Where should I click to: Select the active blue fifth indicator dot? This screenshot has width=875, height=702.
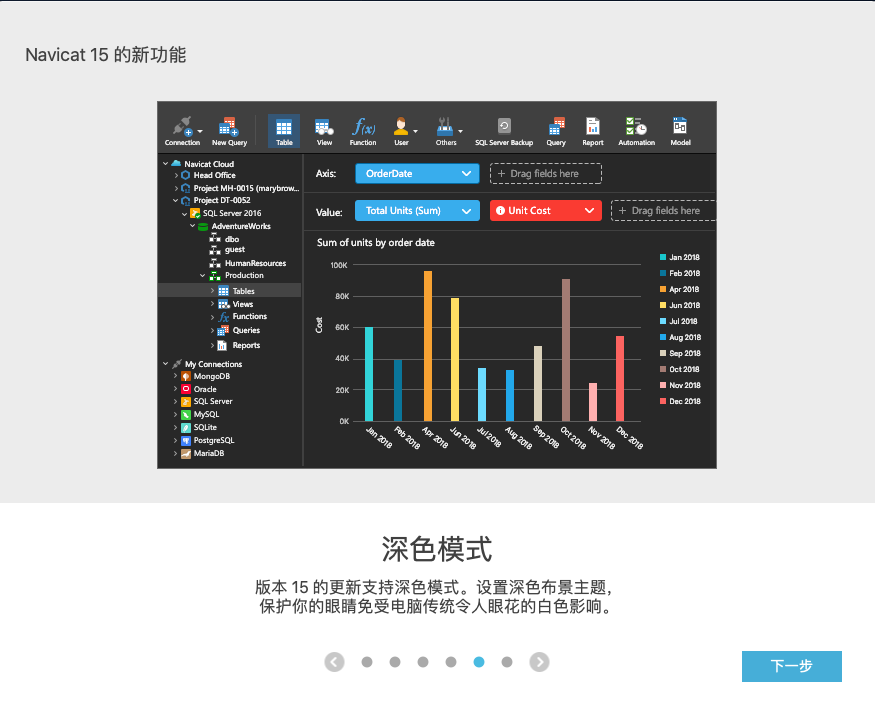pyautogui.click(x=479, y=662)
